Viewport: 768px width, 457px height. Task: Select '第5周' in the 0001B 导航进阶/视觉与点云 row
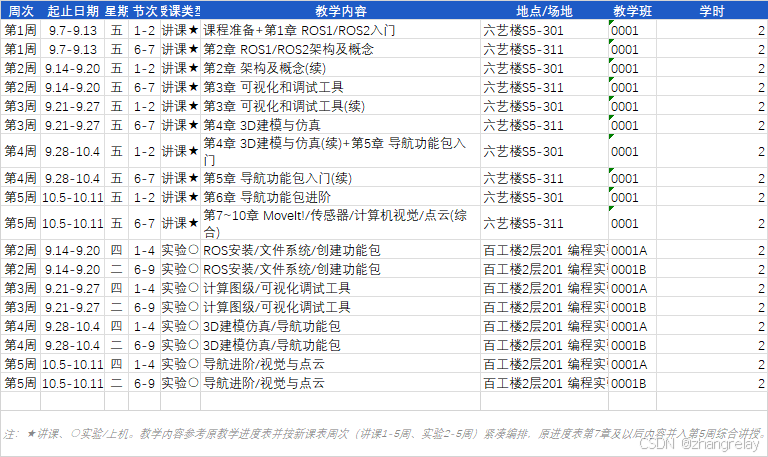coord(21,383)
